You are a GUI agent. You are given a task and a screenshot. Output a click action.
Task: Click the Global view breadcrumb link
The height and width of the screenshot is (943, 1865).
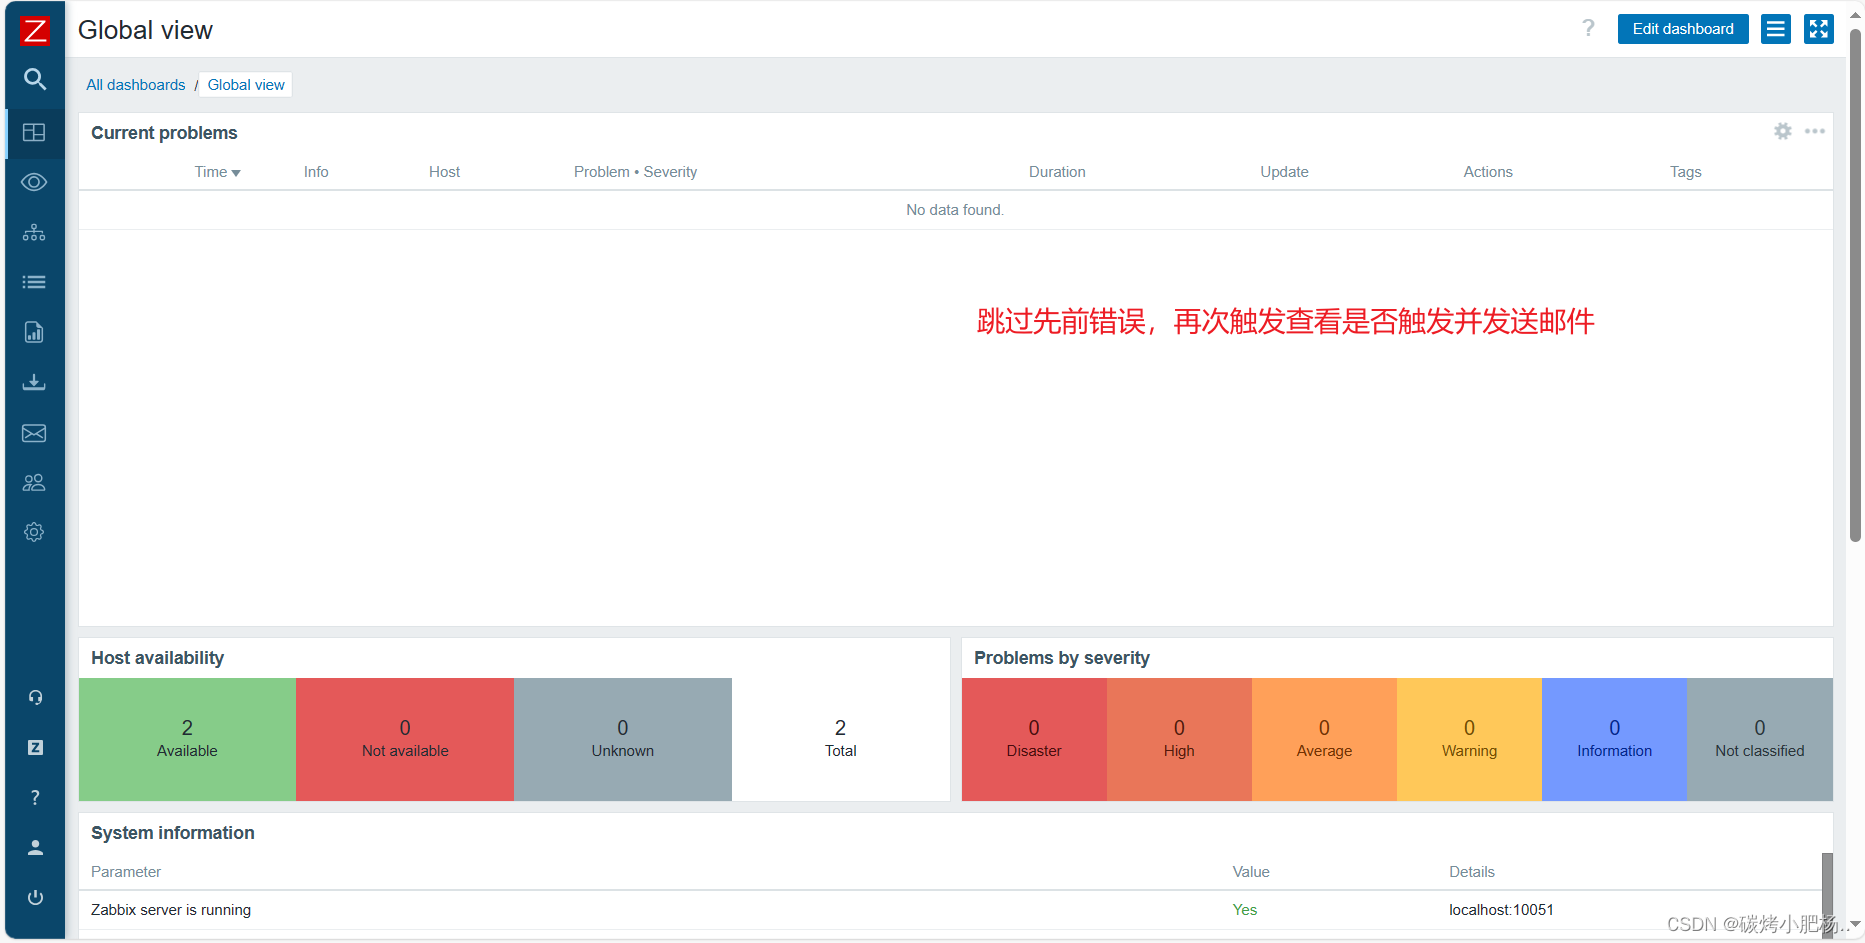coord(246,85)
